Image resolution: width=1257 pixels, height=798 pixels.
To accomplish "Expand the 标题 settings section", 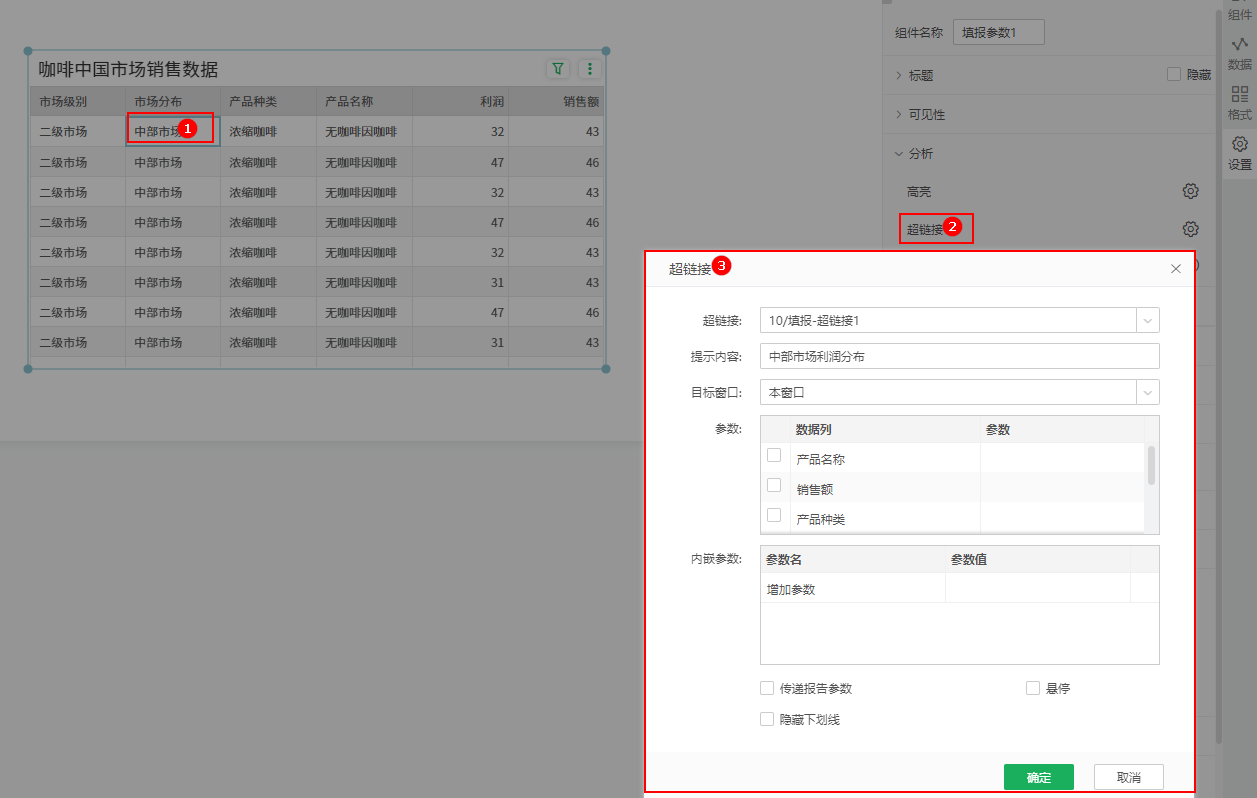I will click(921, 74).
